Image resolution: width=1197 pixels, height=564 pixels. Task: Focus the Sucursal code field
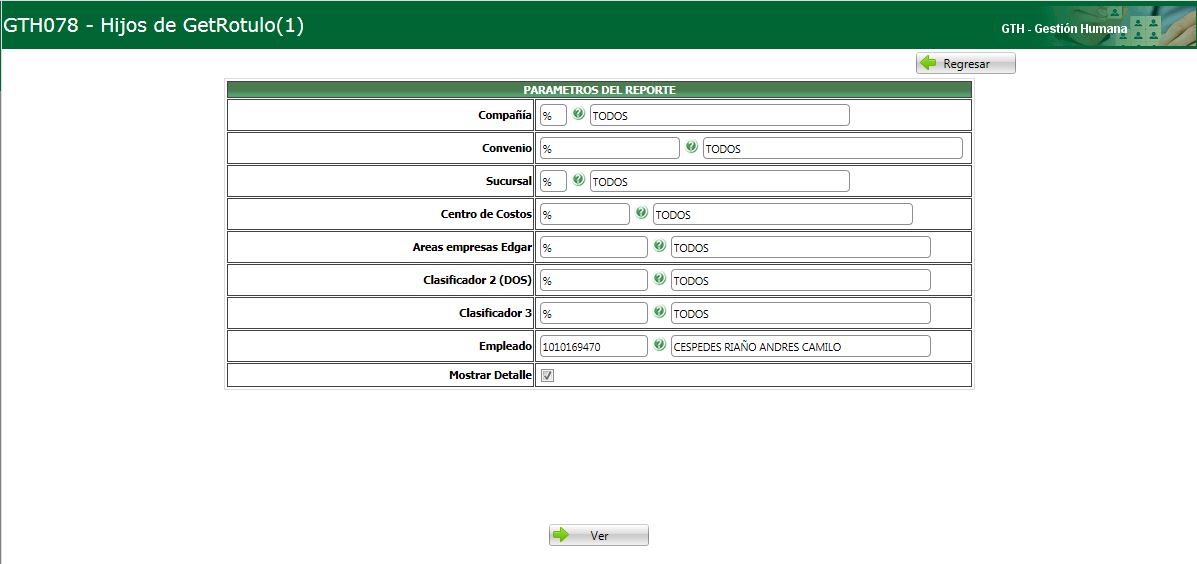[553, 181]
